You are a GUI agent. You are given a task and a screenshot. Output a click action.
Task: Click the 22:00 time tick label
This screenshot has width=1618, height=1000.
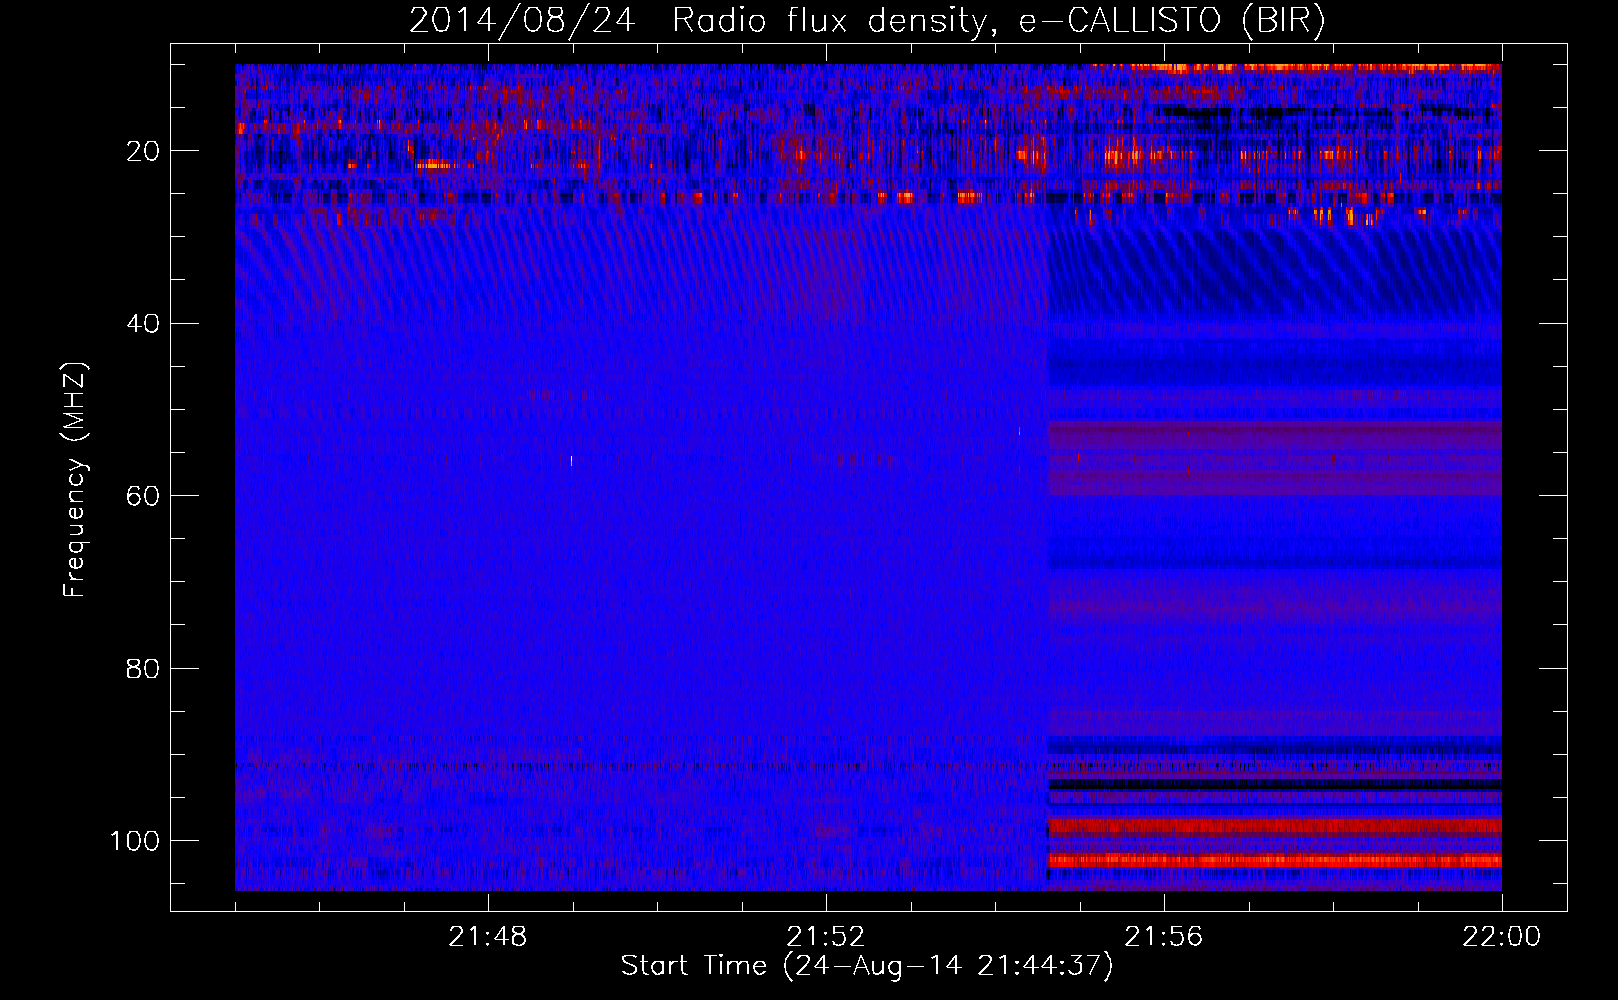click(x=1501, y=937)
